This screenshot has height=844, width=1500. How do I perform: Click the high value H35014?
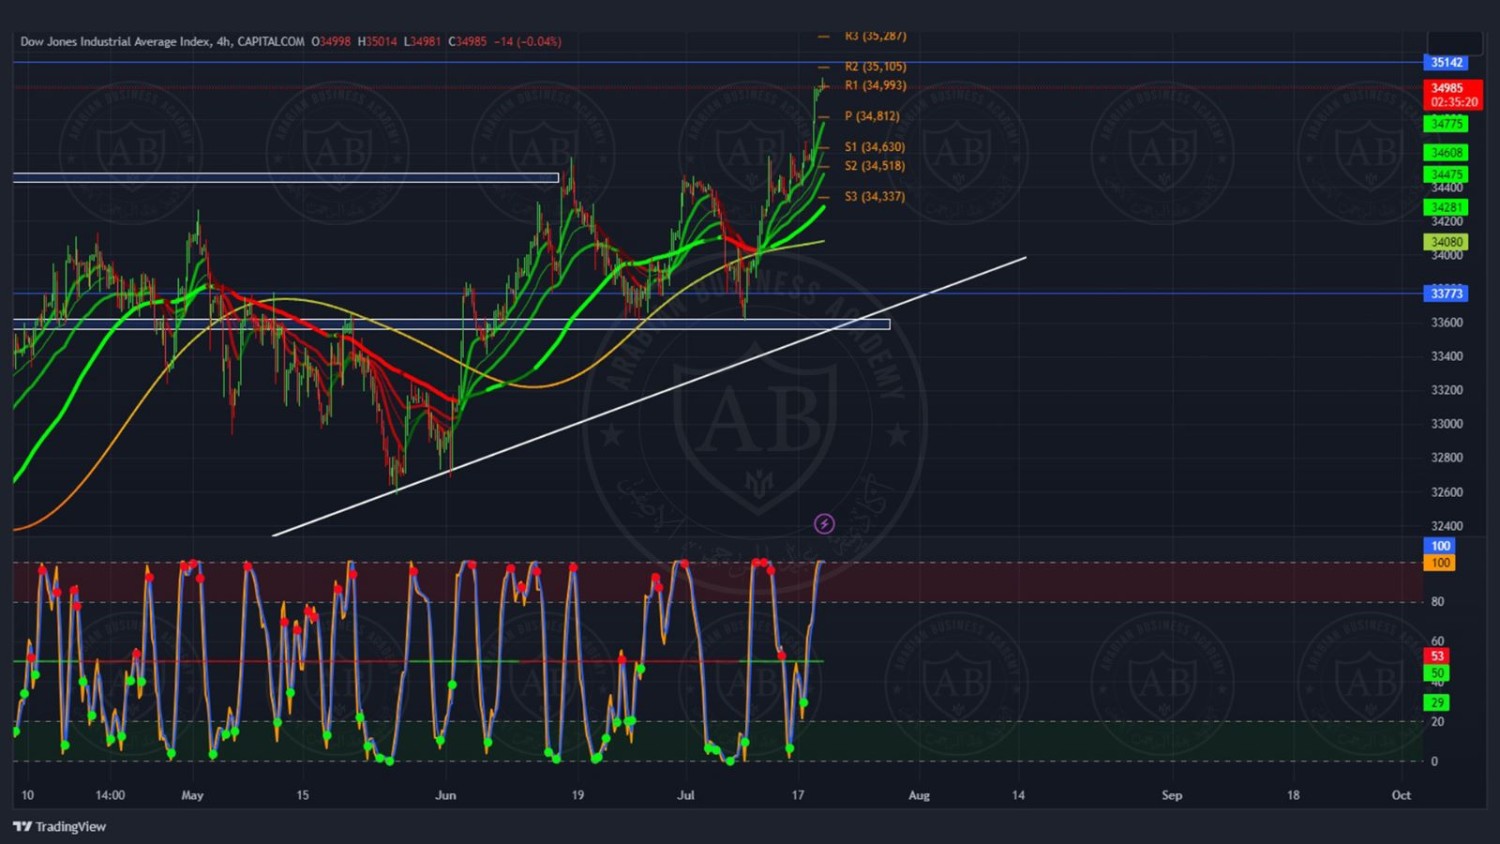coord(378,42)
